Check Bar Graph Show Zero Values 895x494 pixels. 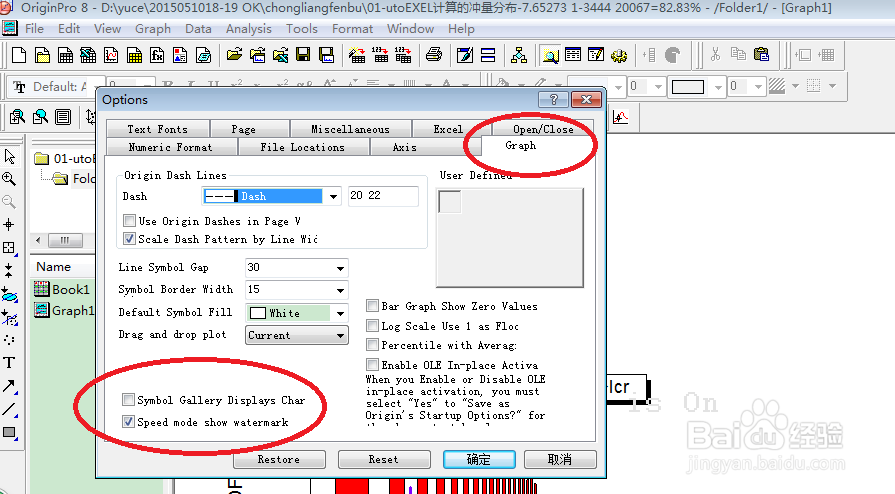pos(372,306)
